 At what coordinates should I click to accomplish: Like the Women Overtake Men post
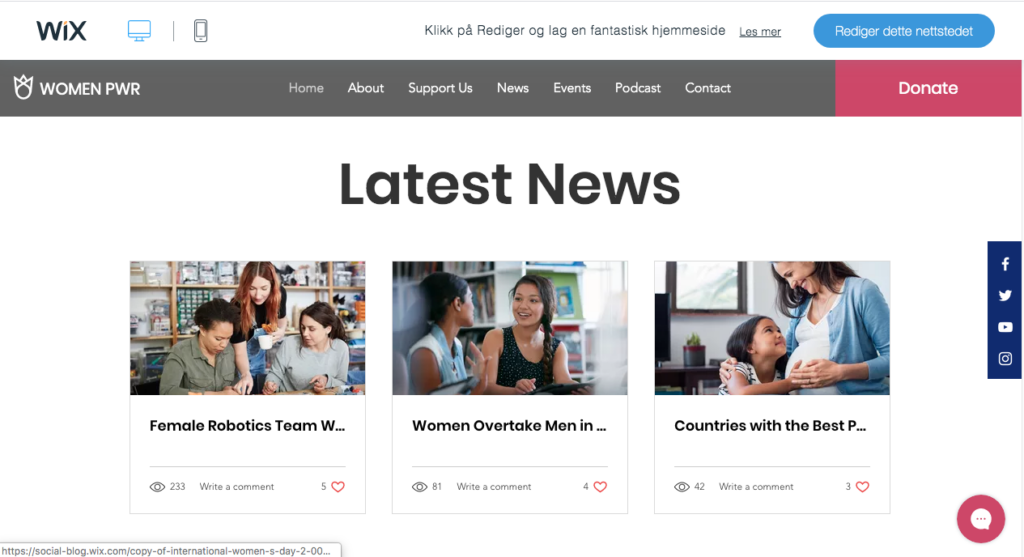click(x=600, y=487)
